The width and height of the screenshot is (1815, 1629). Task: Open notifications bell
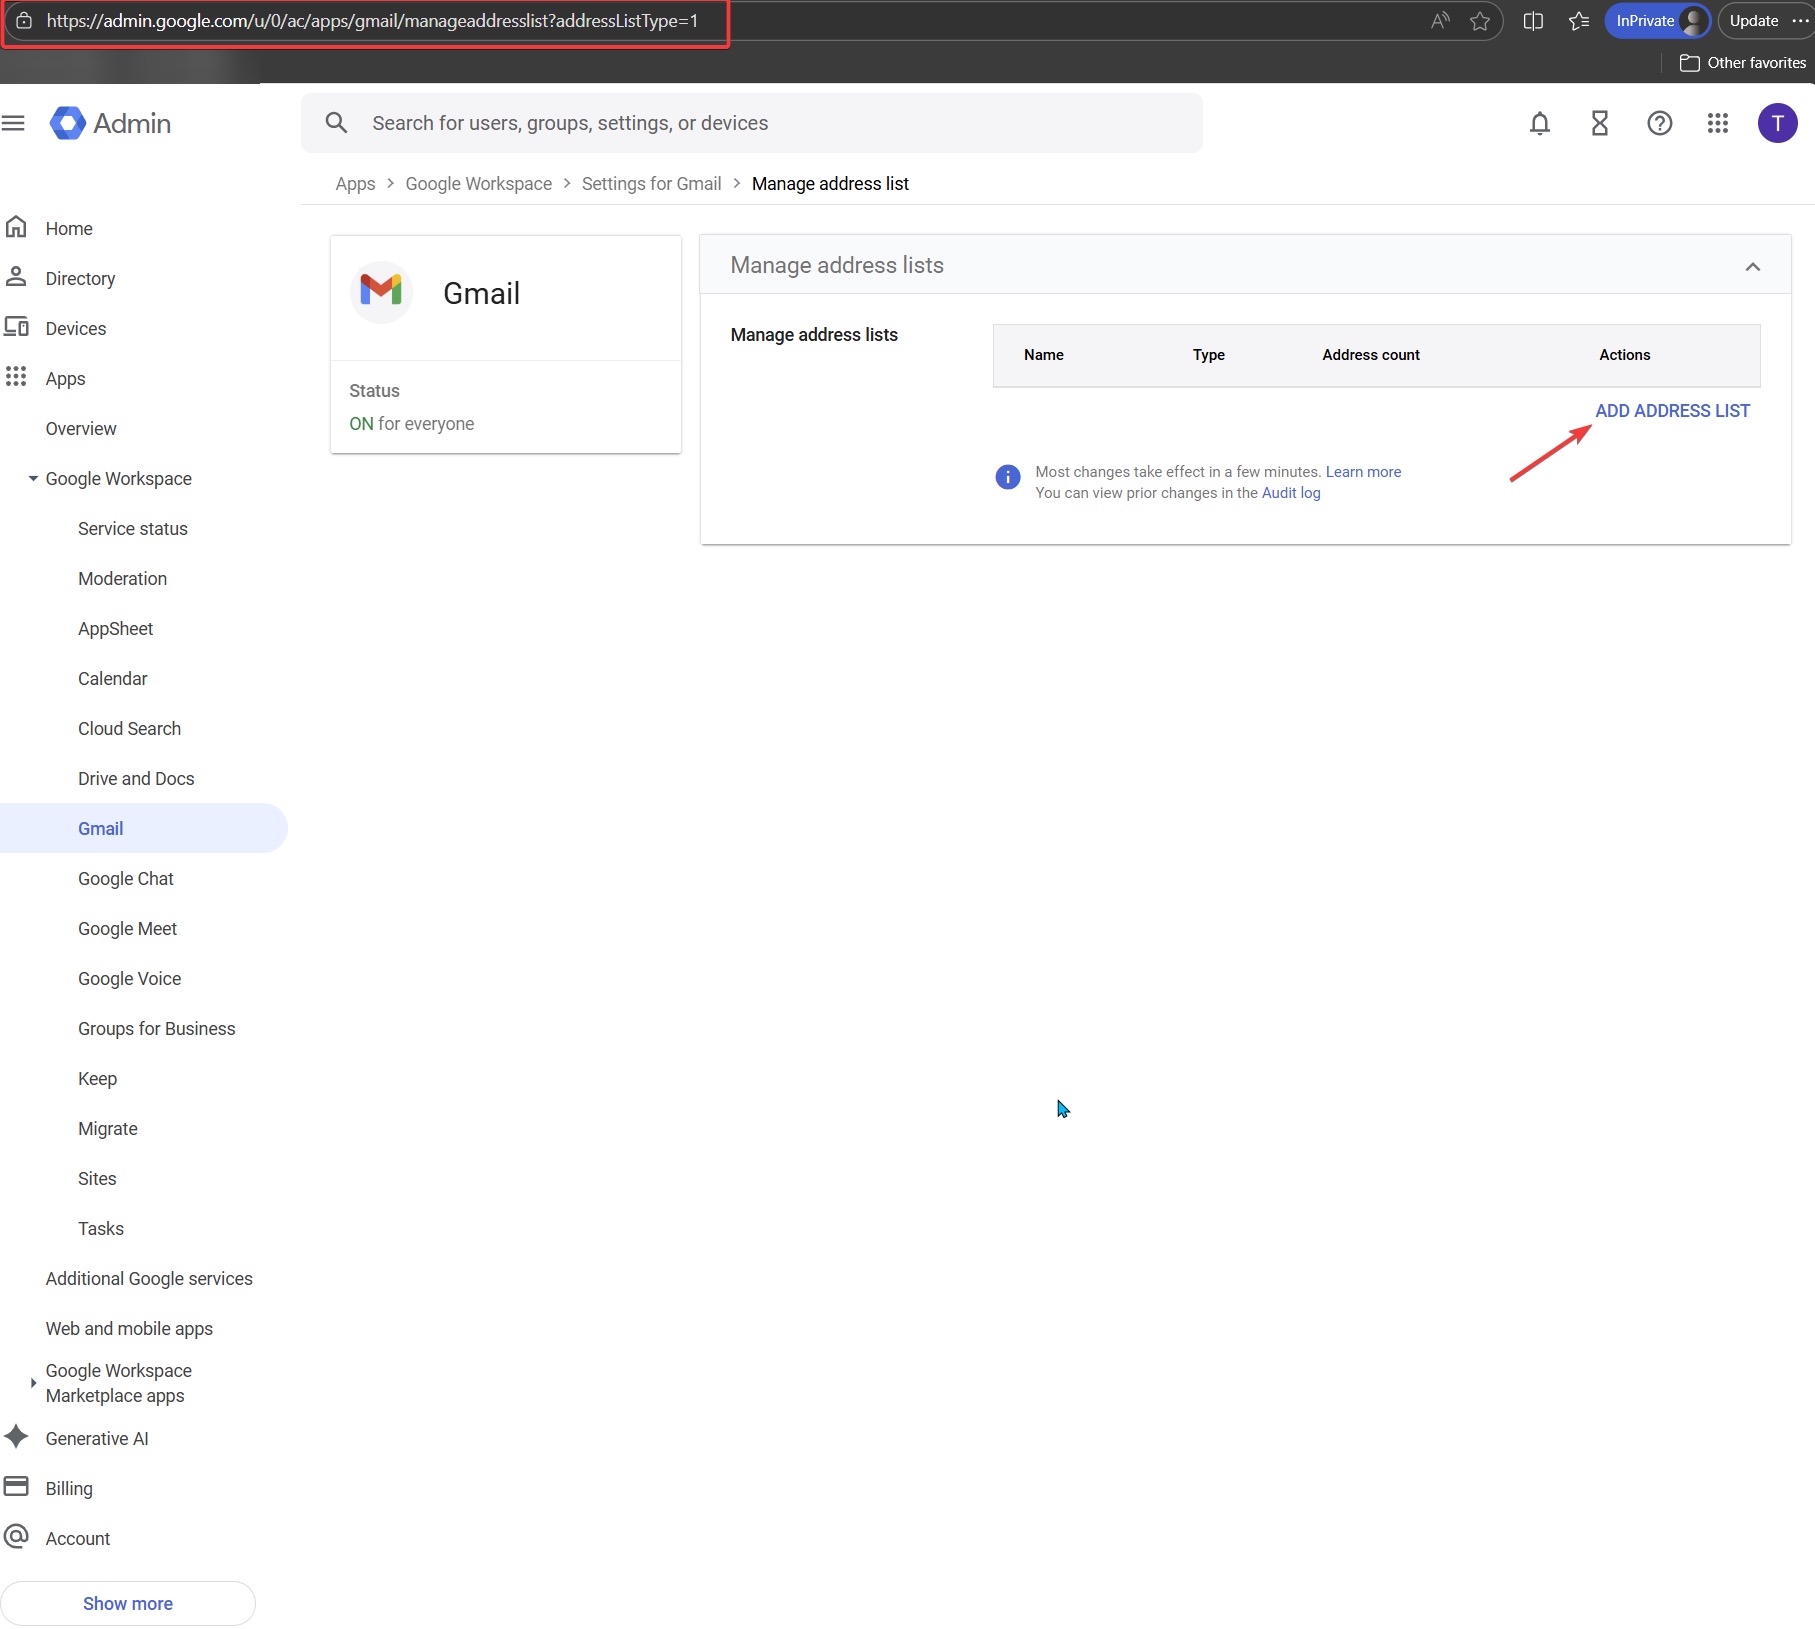tap(1540, 123)
